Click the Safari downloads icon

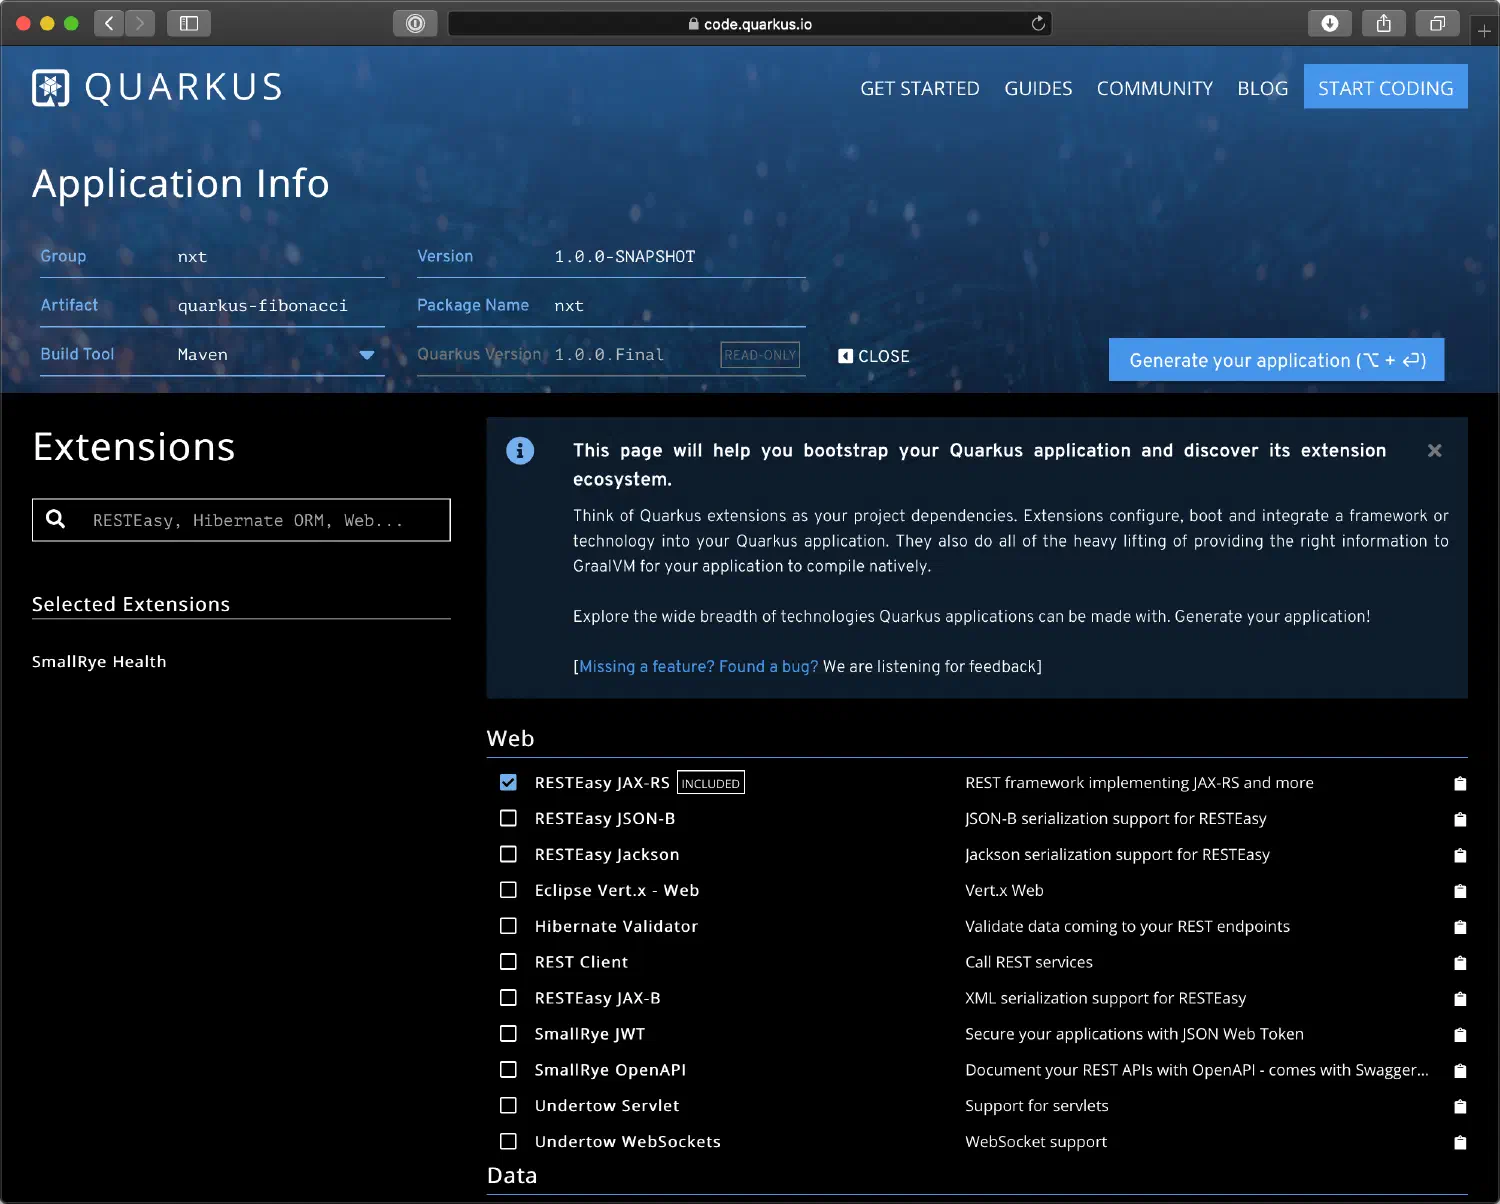[x=1329, y=23]
